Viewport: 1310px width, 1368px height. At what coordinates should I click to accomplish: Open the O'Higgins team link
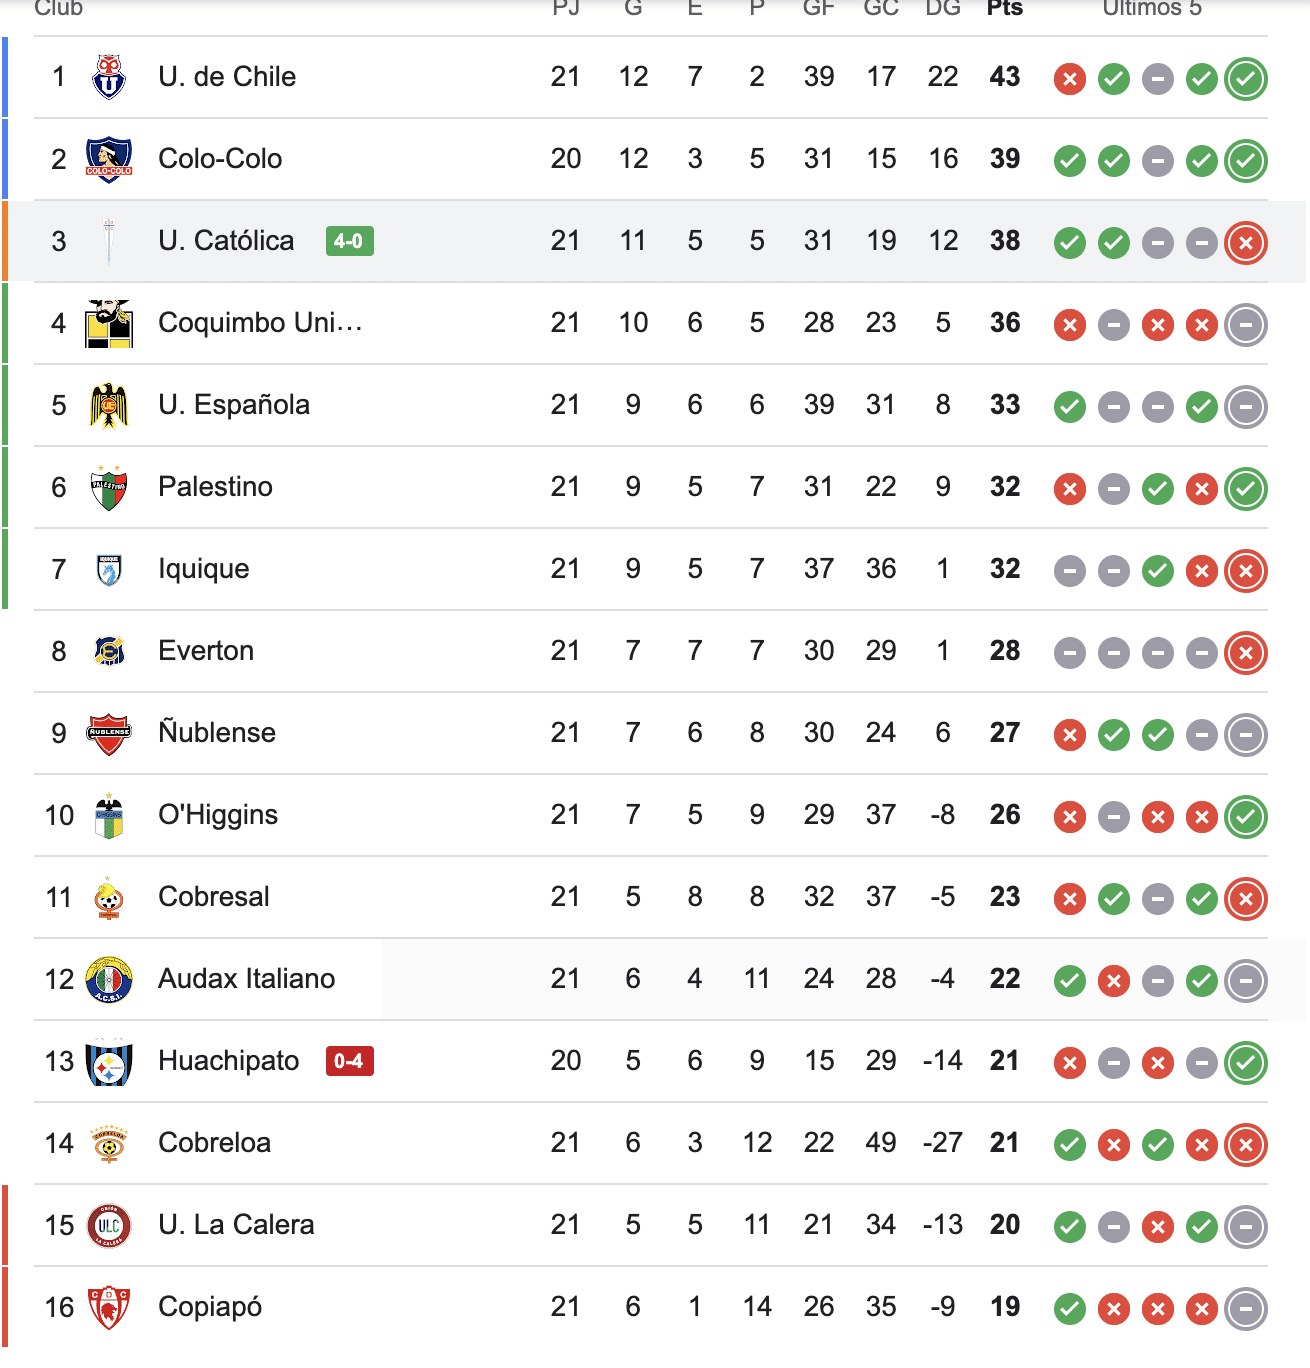[218, 815]
